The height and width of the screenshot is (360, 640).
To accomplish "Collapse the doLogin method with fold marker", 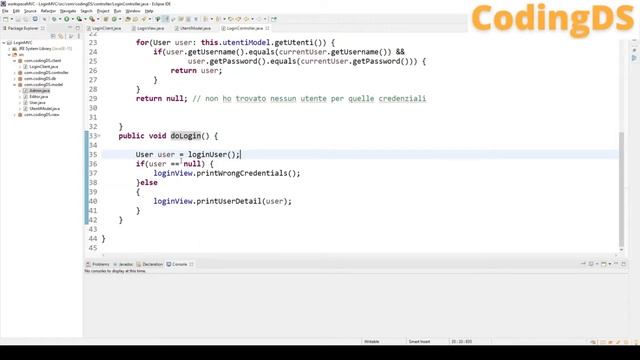I will click(99, 136).
